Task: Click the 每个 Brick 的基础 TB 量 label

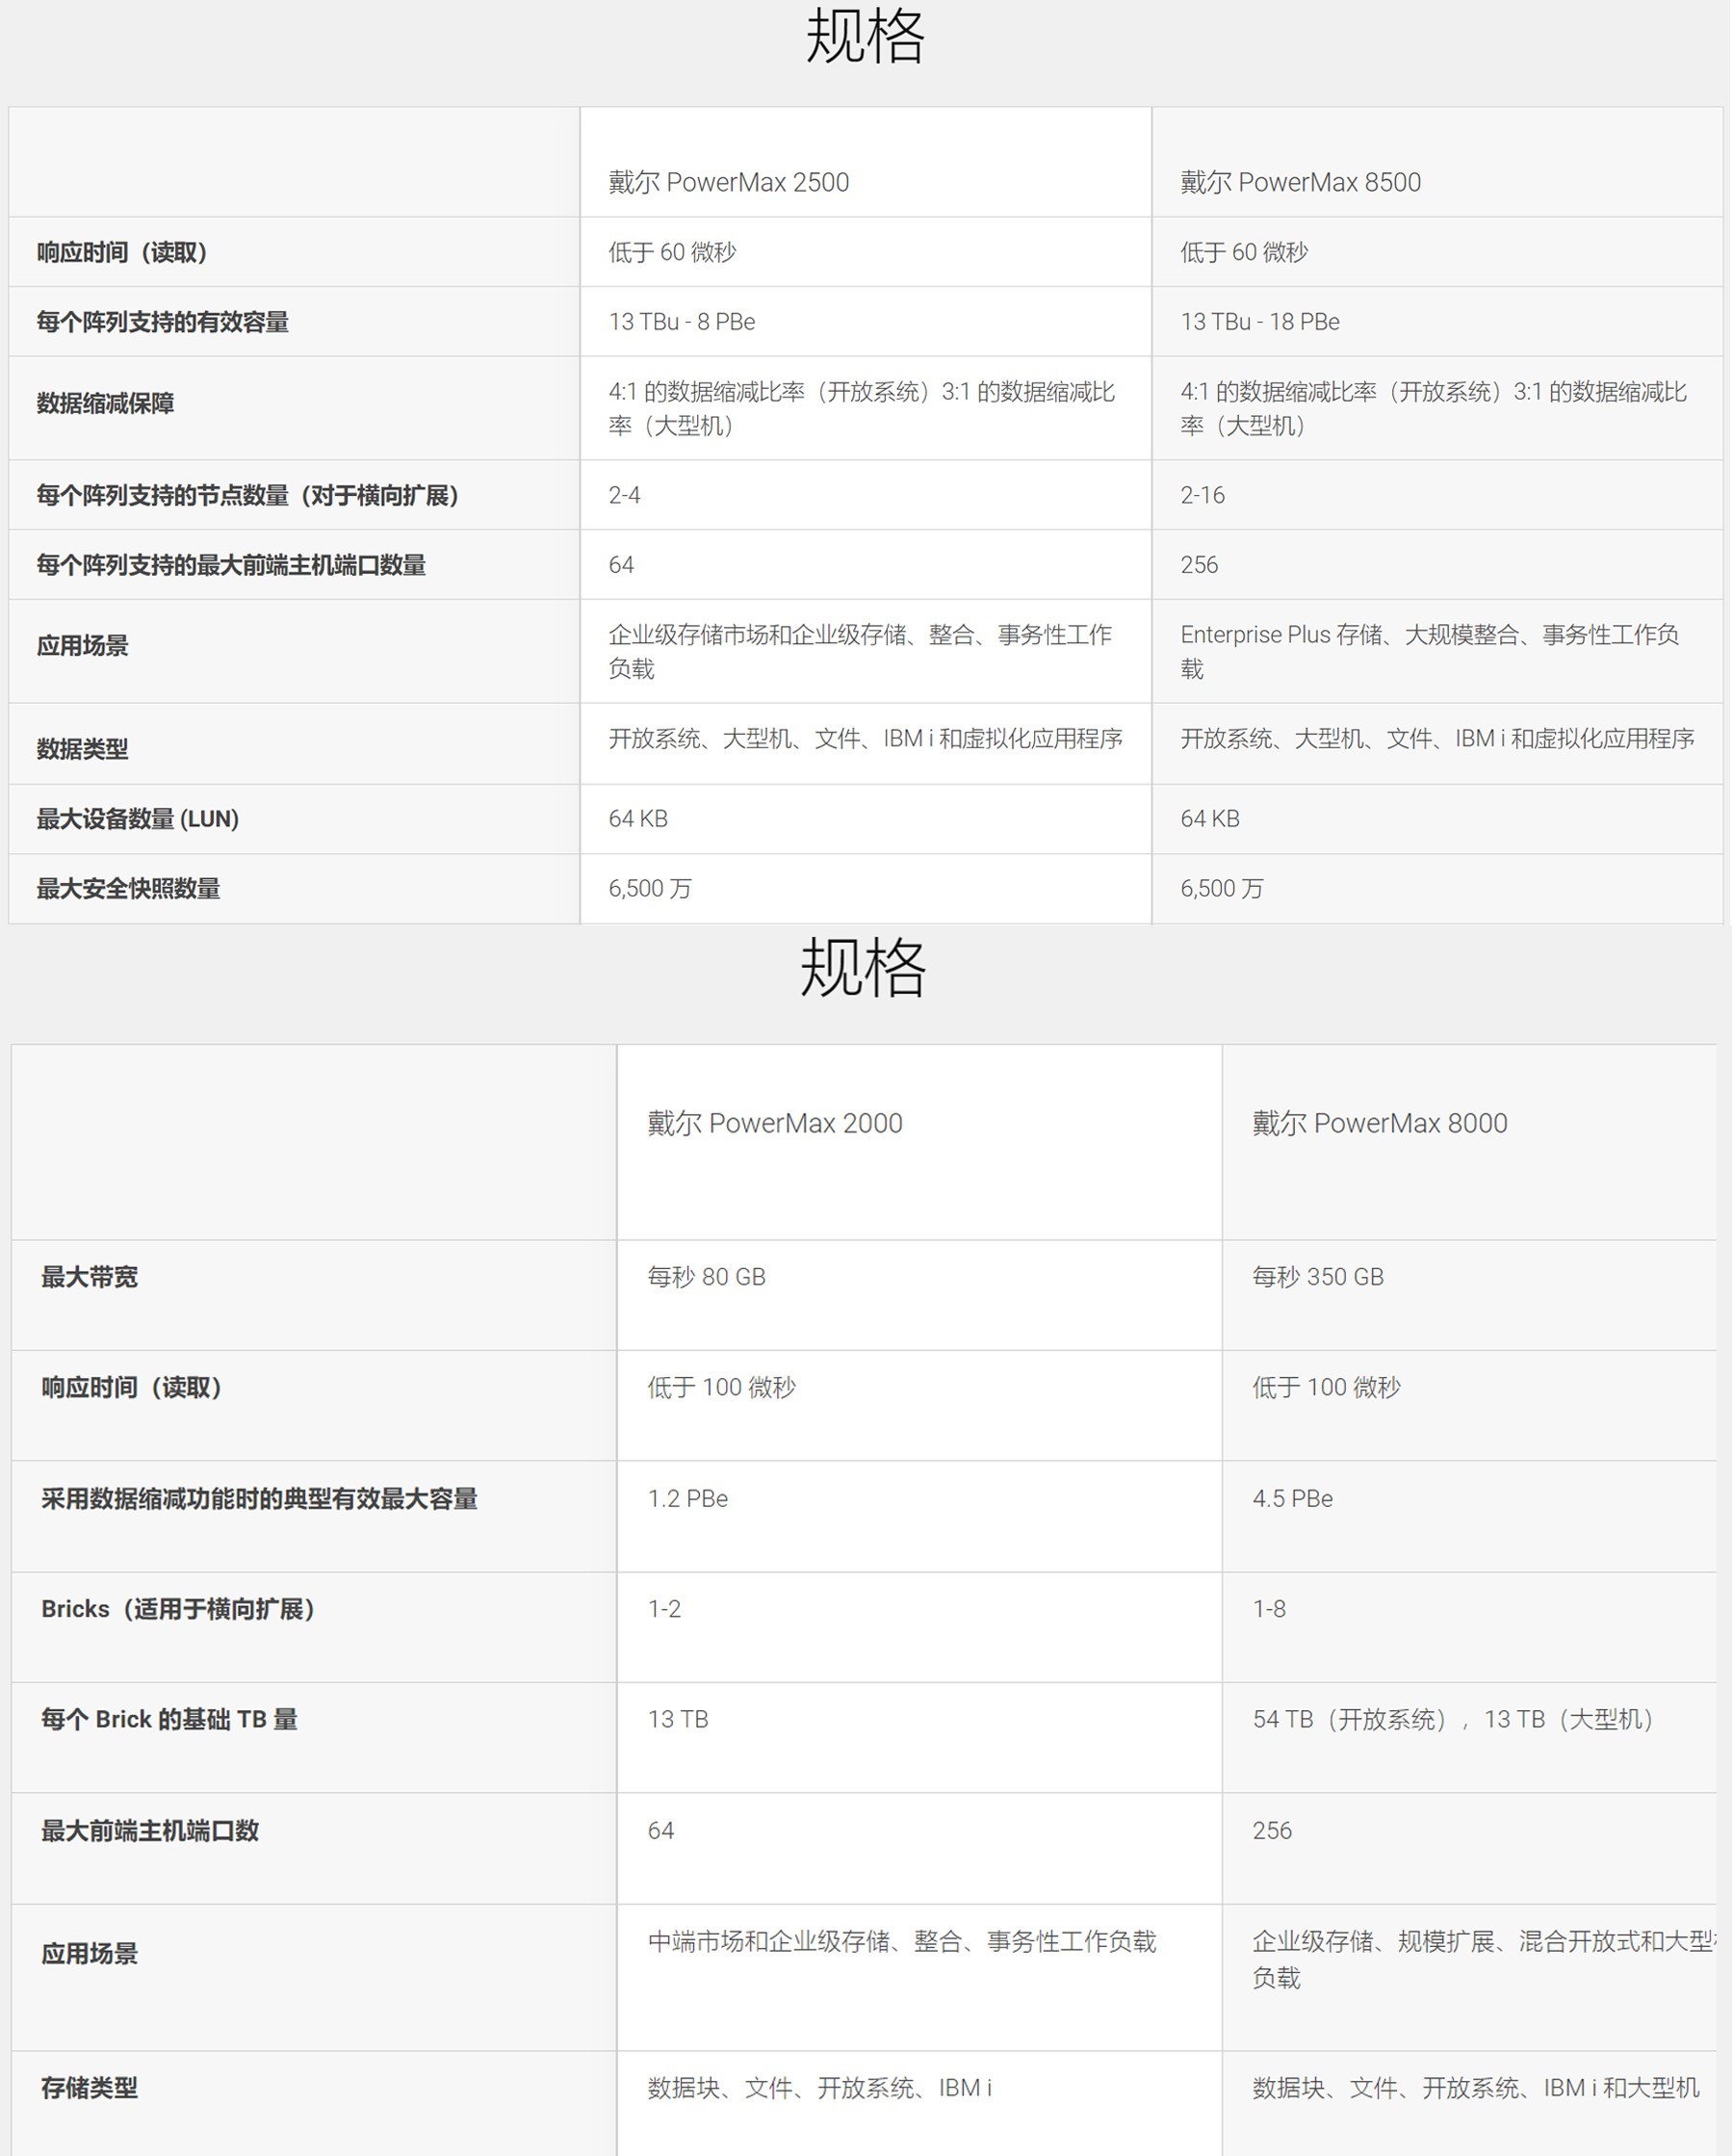Action: [169, 1719]
